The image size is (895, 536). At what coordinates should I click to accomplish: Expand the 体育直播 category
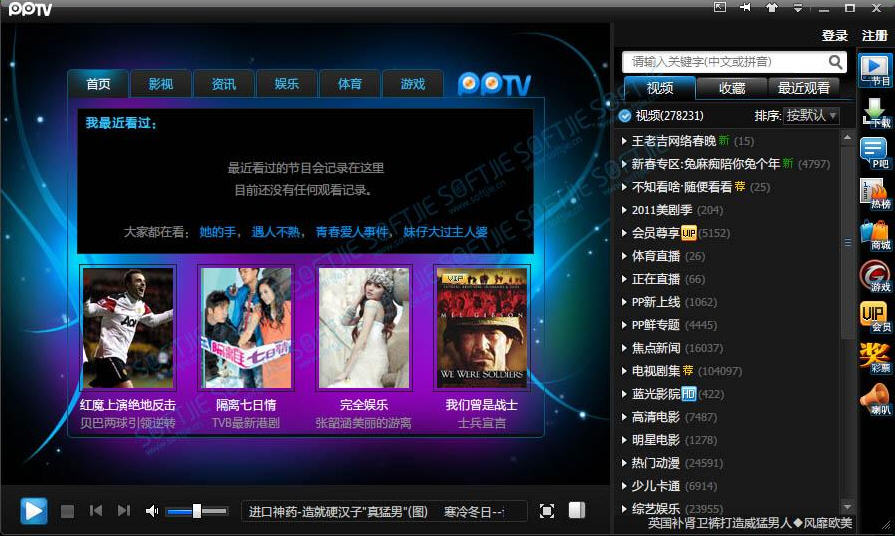tap(623, 256)
